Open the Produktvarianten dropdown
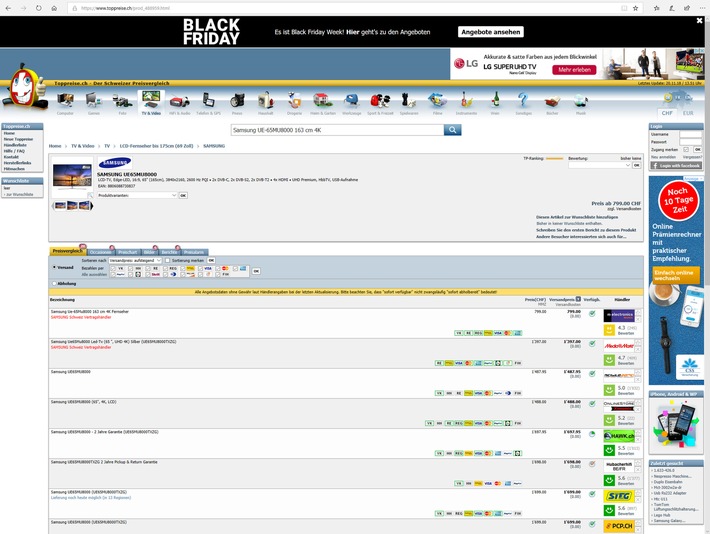This screenshot has height=534, width=710. click(136, 196)
